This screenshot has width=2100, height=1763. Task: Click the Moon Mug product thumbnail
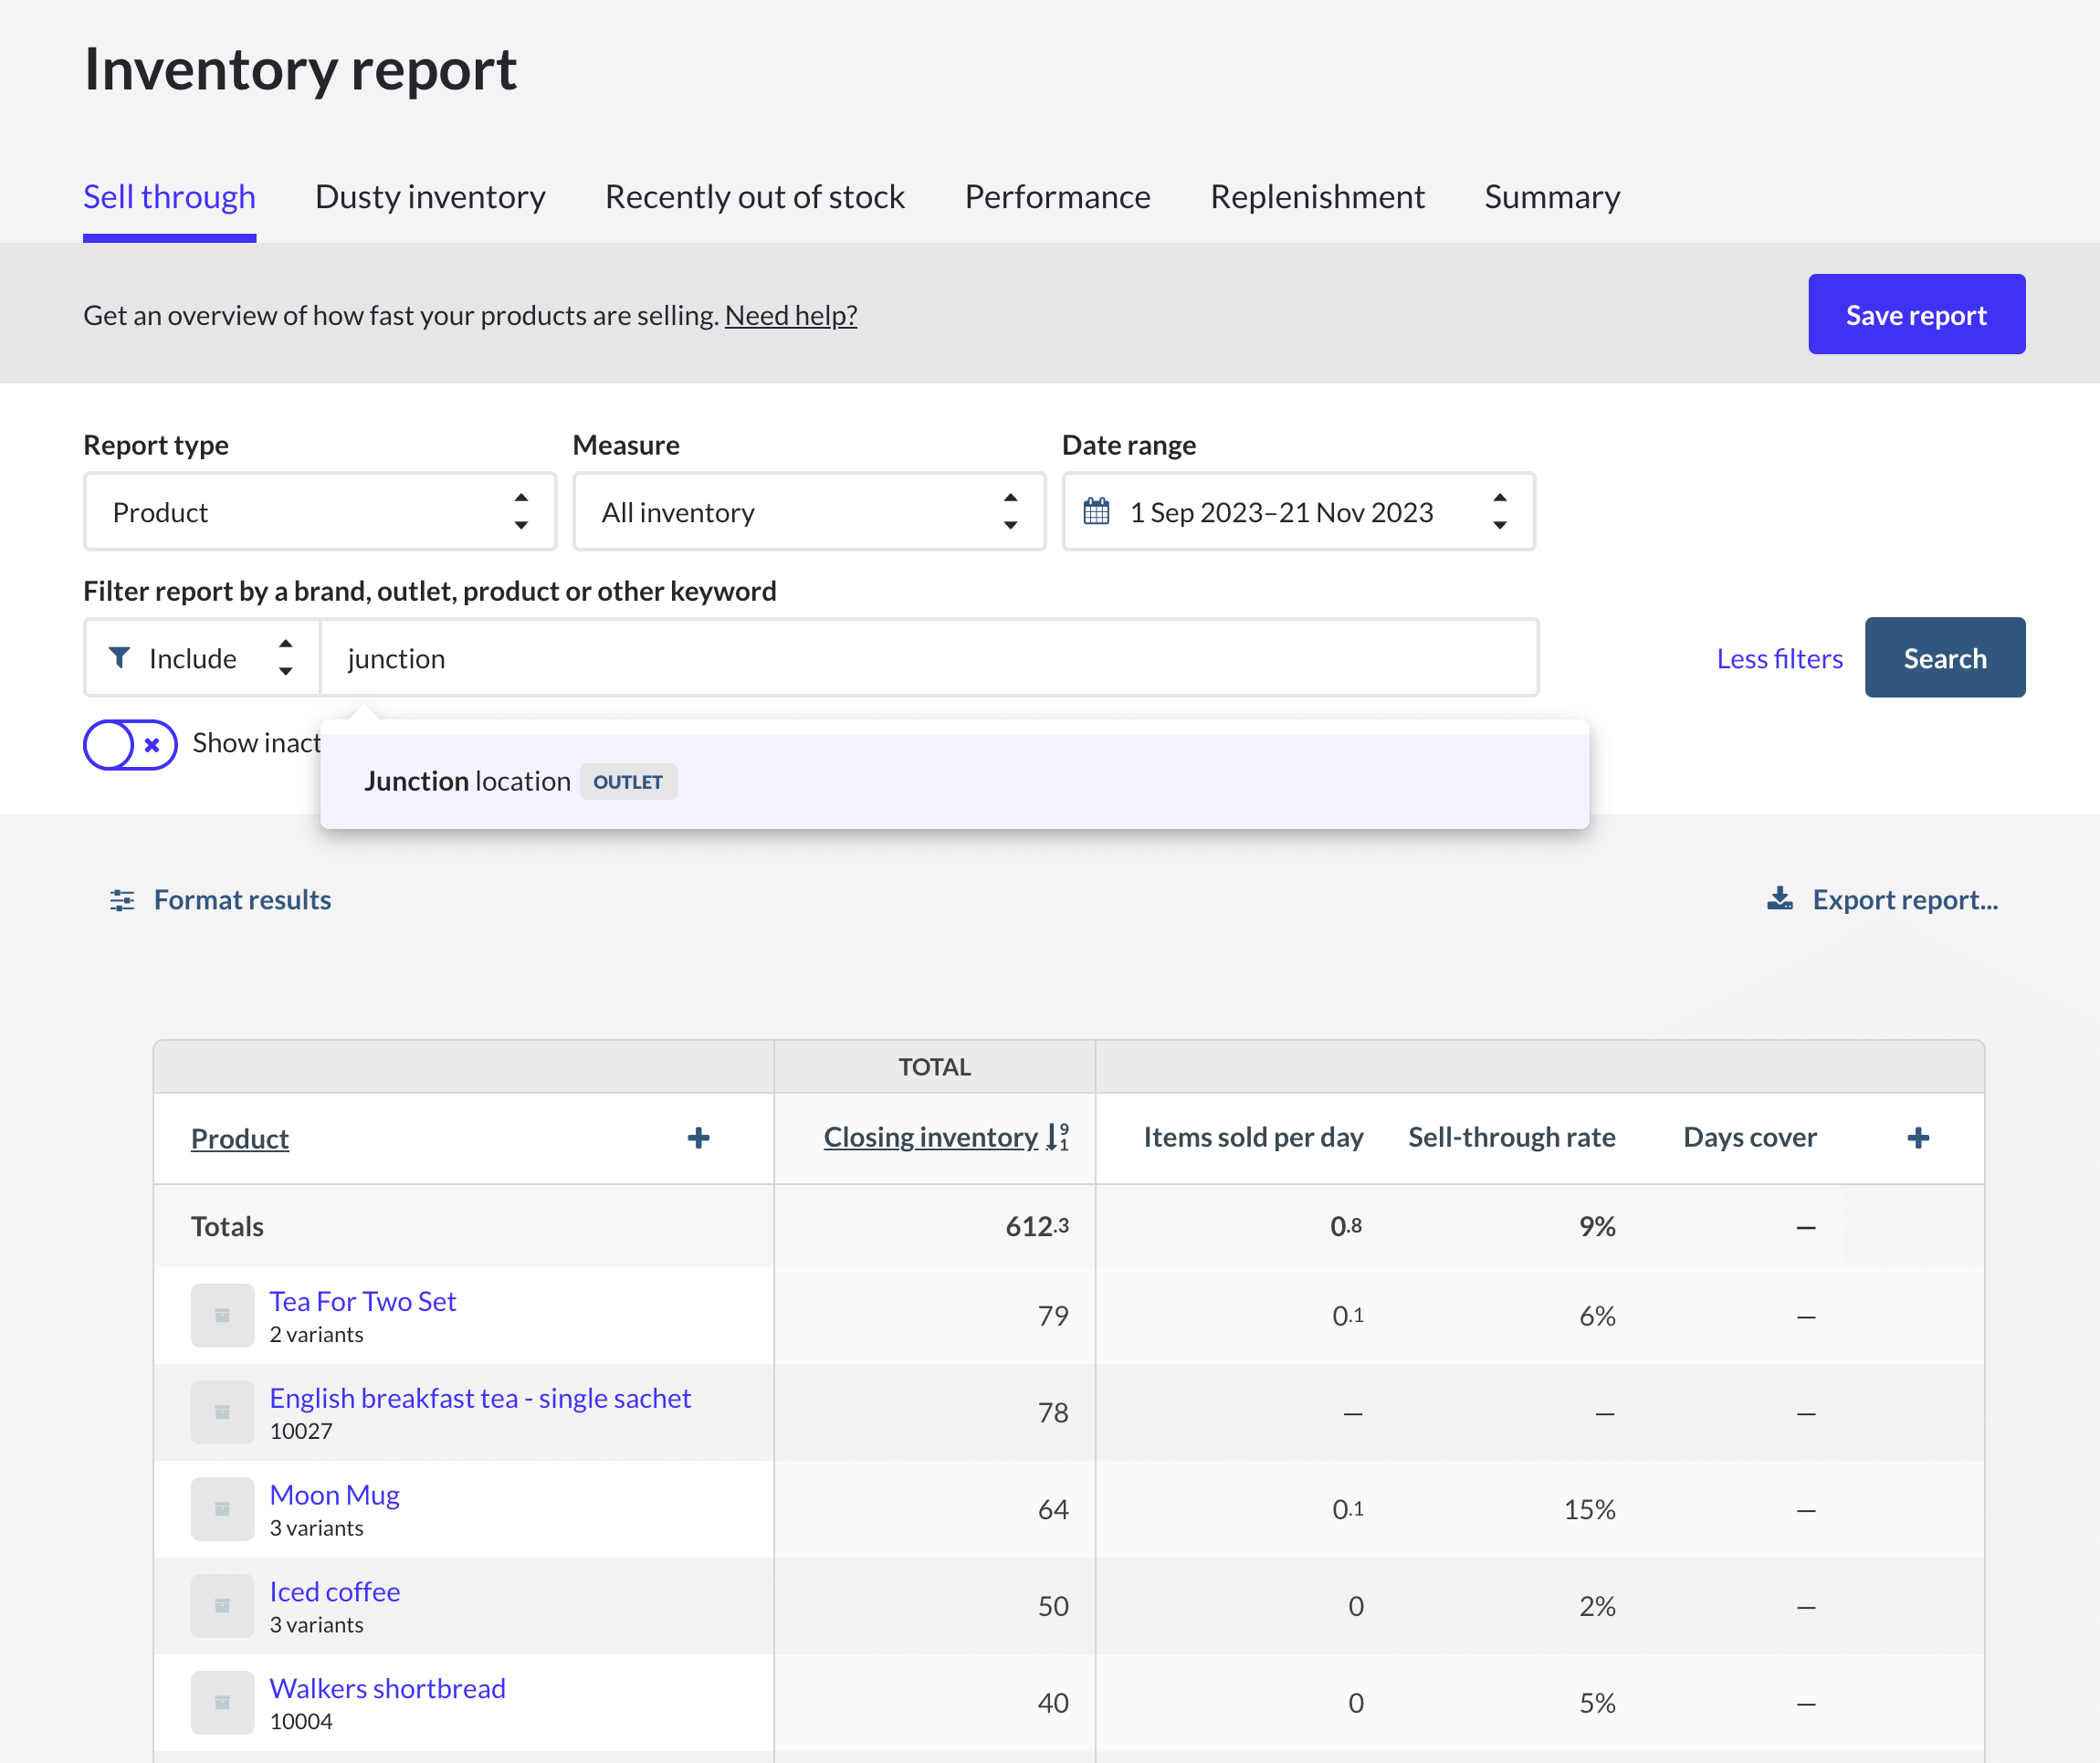[x=222, y=1509]
